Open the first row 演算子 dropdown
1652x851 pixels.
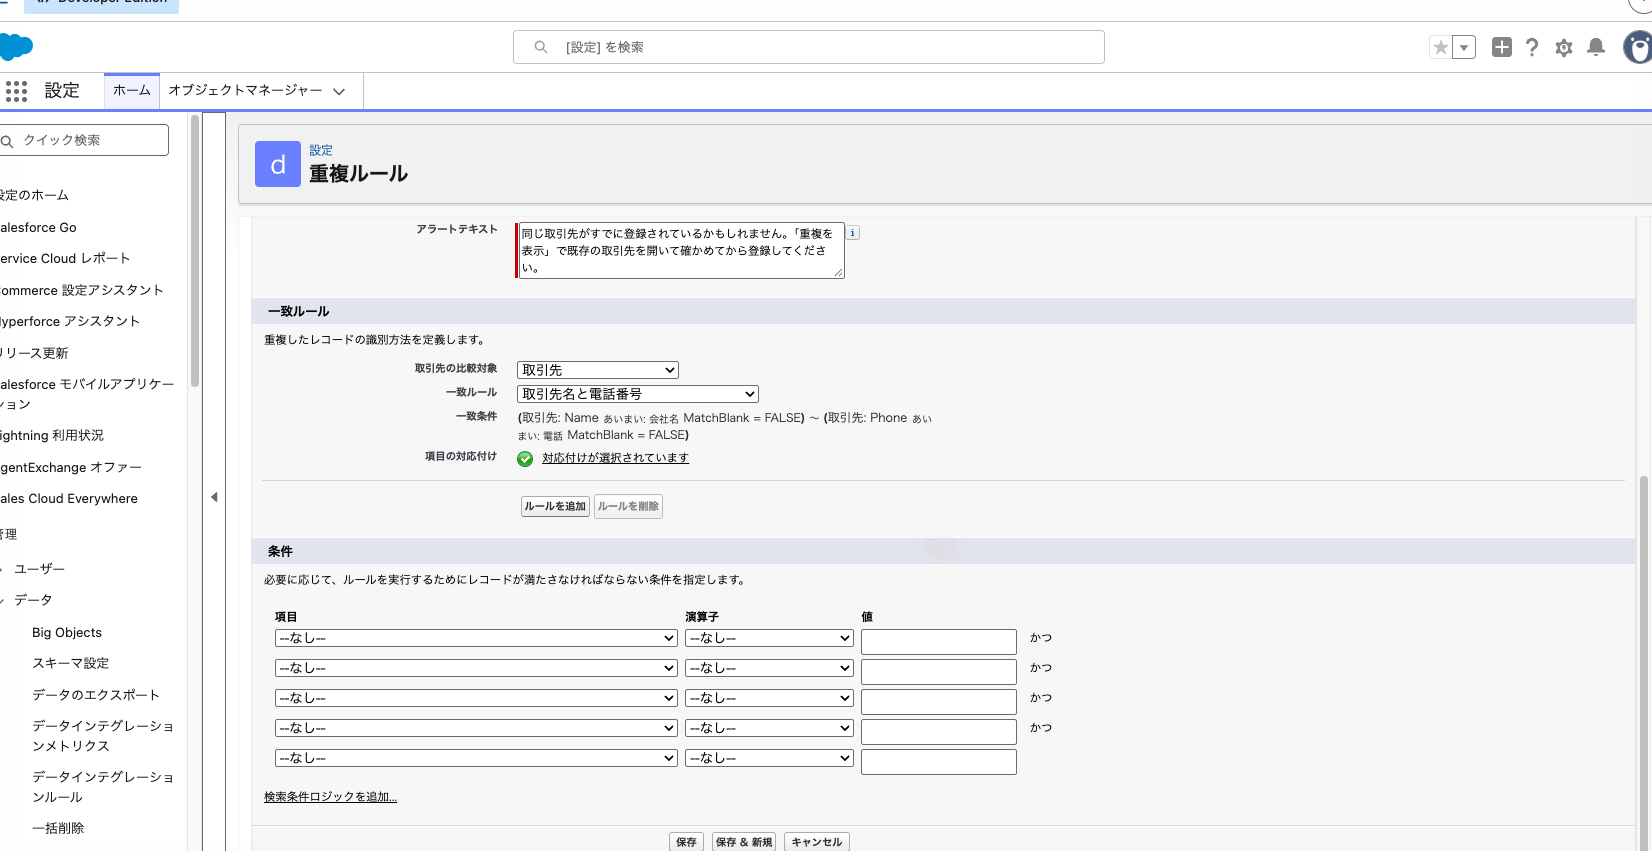769,638
